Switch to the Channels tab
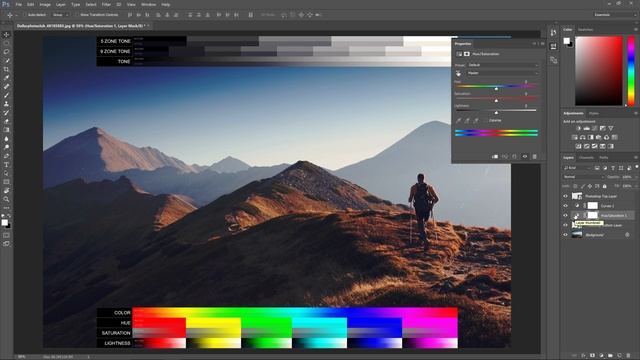Viewport: 640px width, 360px height. 586,158
